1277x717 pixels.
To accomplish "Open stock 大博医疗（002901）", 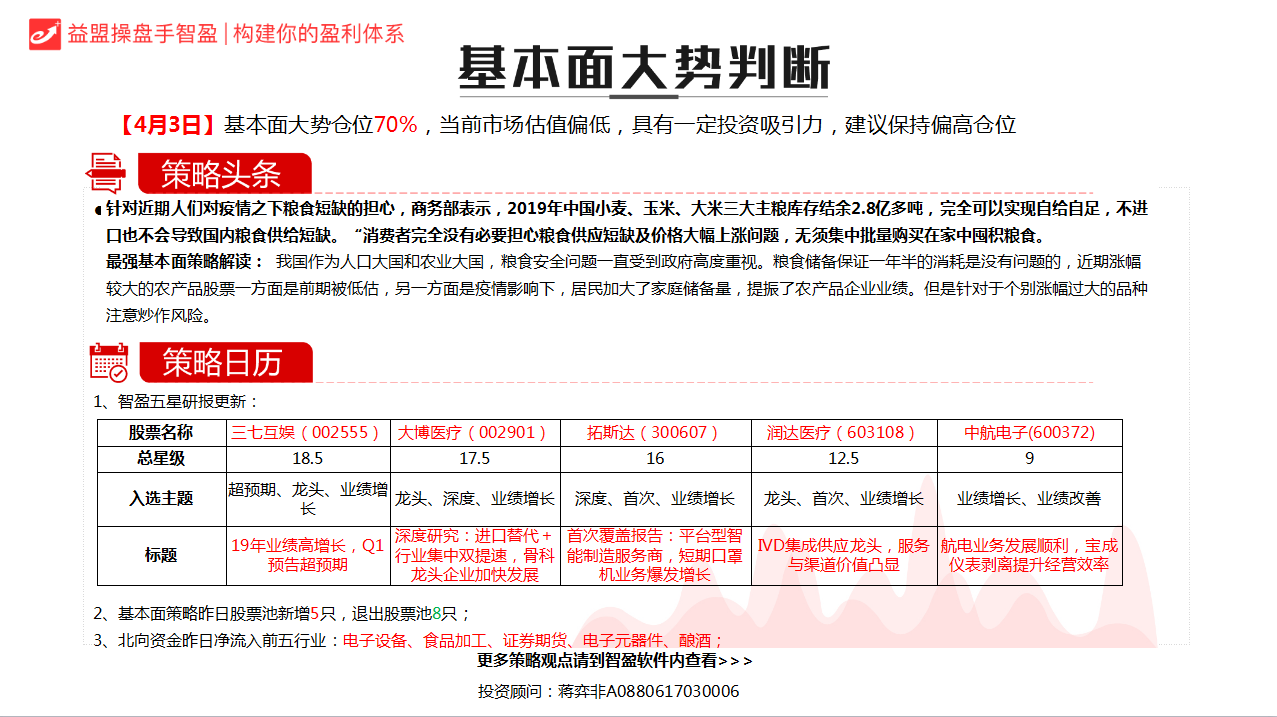I will pyautogui.click(x=474, y=433).
